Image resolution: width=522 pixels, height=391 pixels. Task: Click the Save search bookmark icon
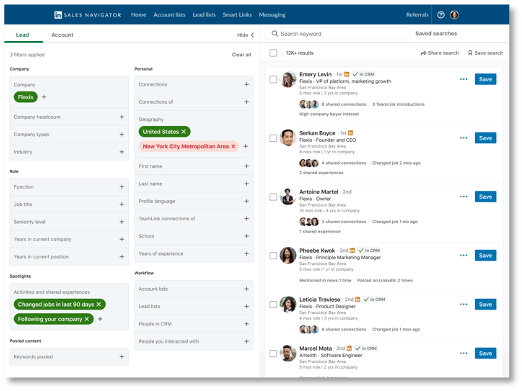point(470,53)
